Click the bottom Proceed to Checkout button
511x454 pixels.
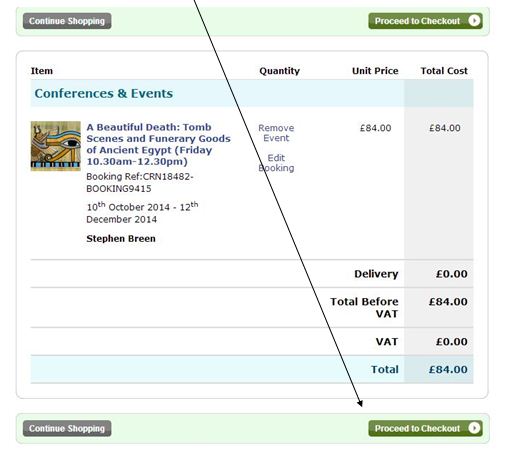425,428
